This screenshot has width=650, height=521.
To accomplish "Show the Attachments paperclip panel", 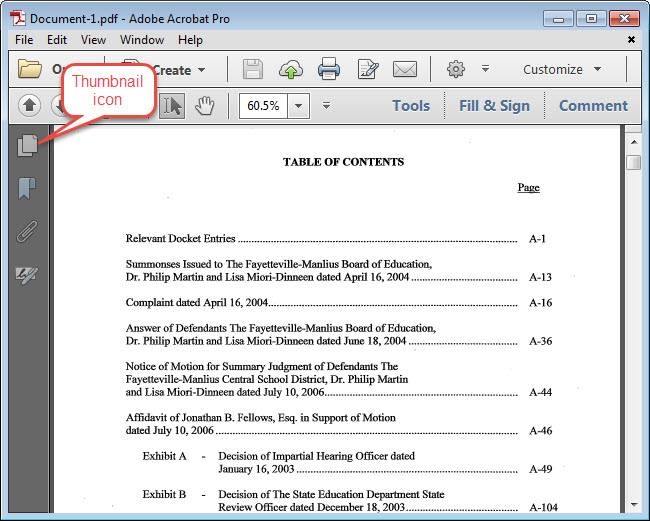I will coord(27,232).
